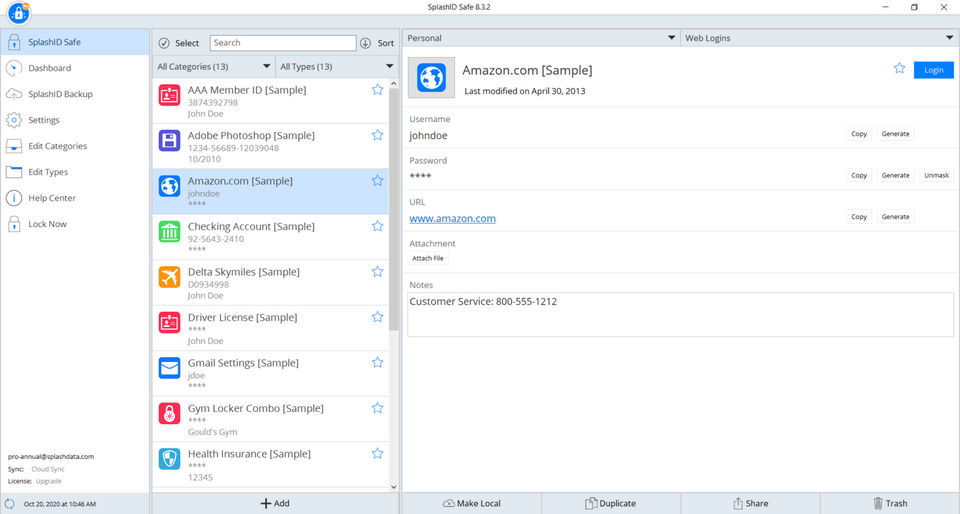960x514 pixels.
Task: Click Generate next to URL
Action: (x=895, y=217)
